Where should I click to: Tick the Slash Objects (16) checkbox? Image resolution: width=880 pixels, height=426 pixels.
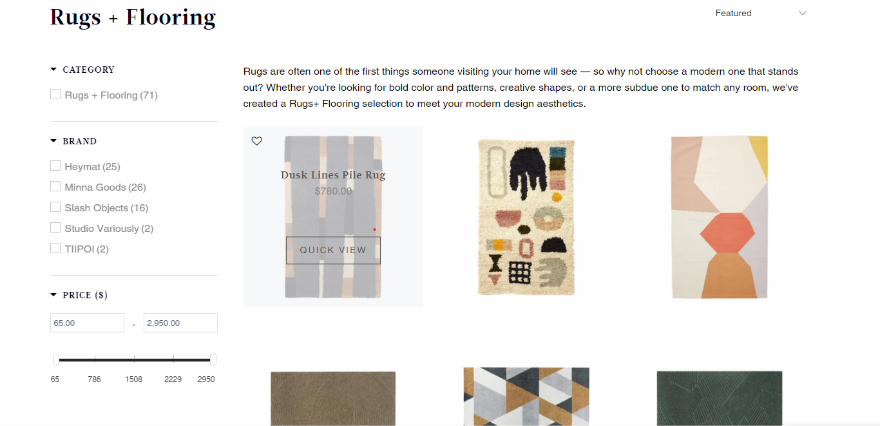point(56,208)
